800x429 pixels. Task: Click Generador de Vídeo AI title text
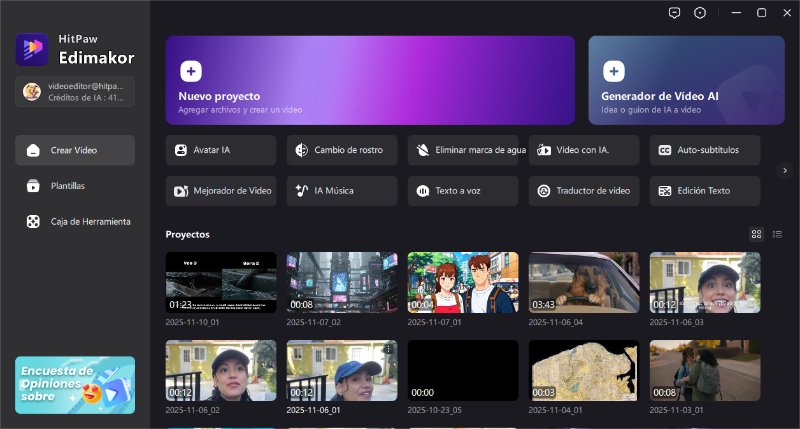[x=660, y=96]
